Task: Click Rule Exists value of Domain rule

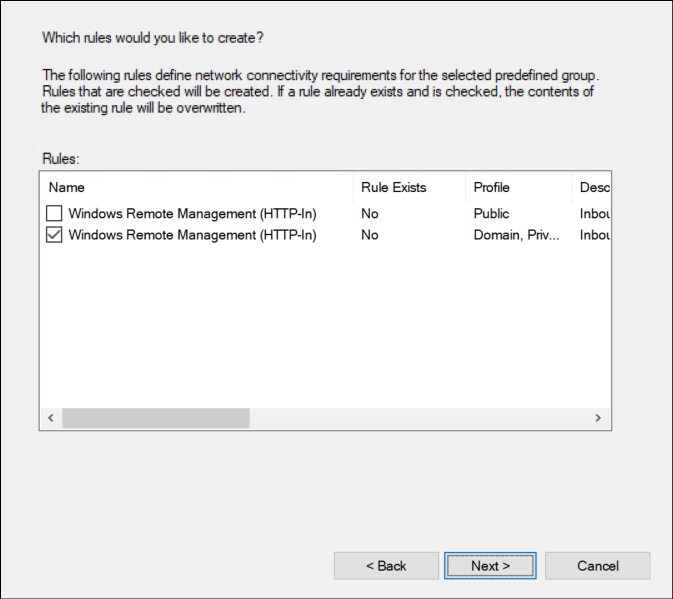Action: tap(370, 235)
